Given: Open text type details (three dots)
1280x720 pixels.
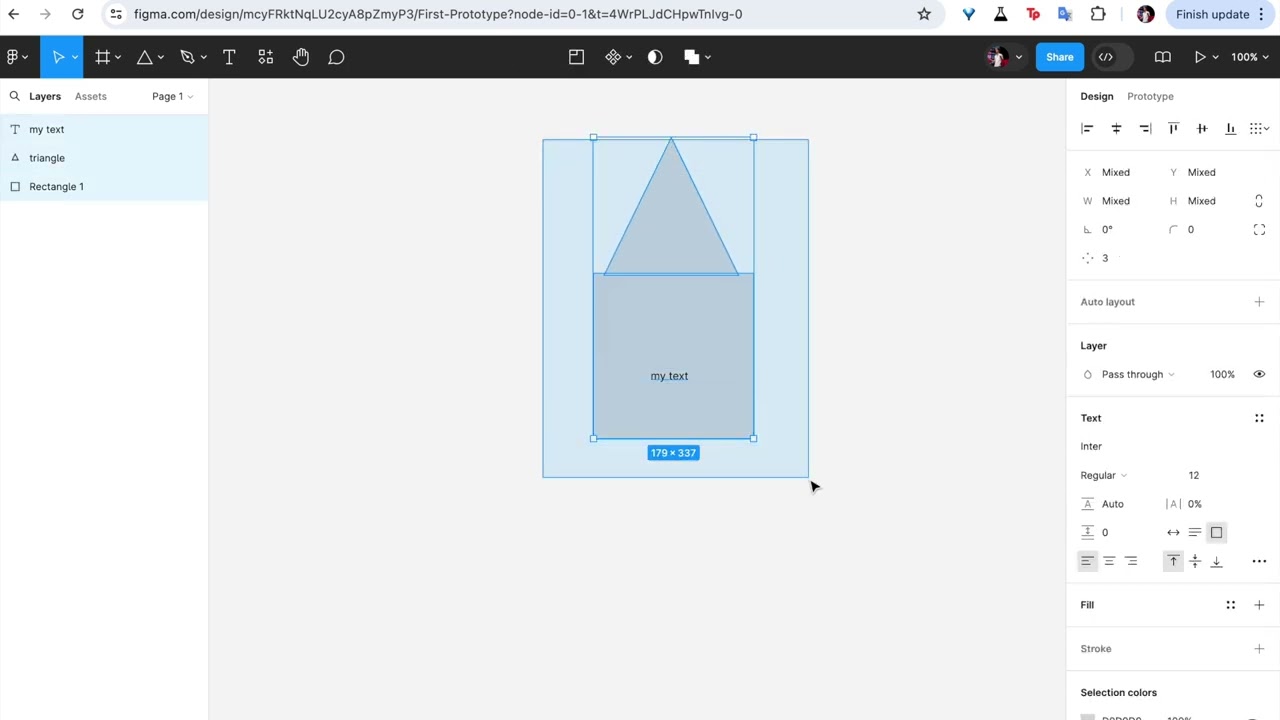Looking at the screenshot, I should [1259, 561].
